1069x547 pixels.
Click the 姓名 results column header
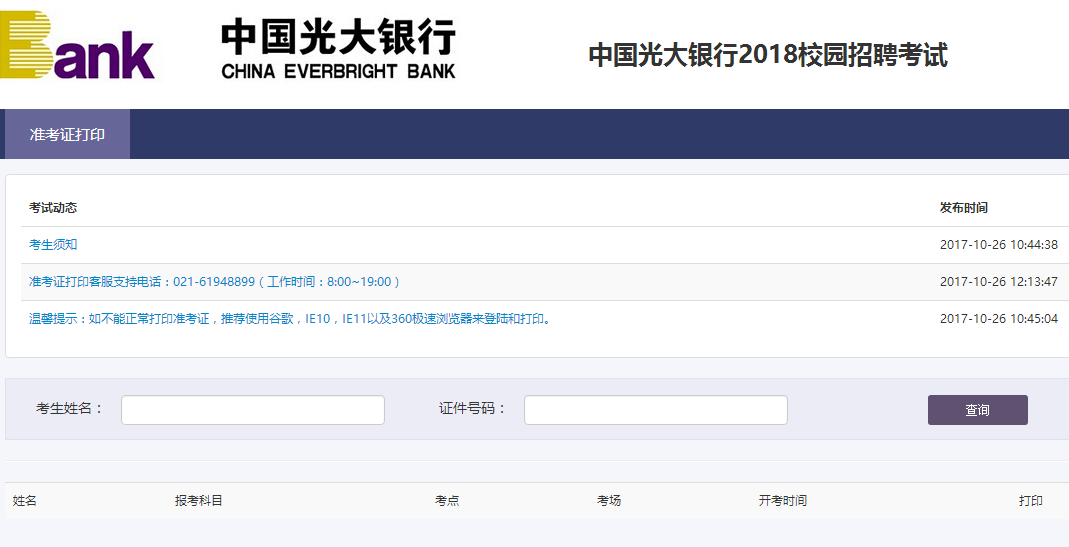click(25, 501)
